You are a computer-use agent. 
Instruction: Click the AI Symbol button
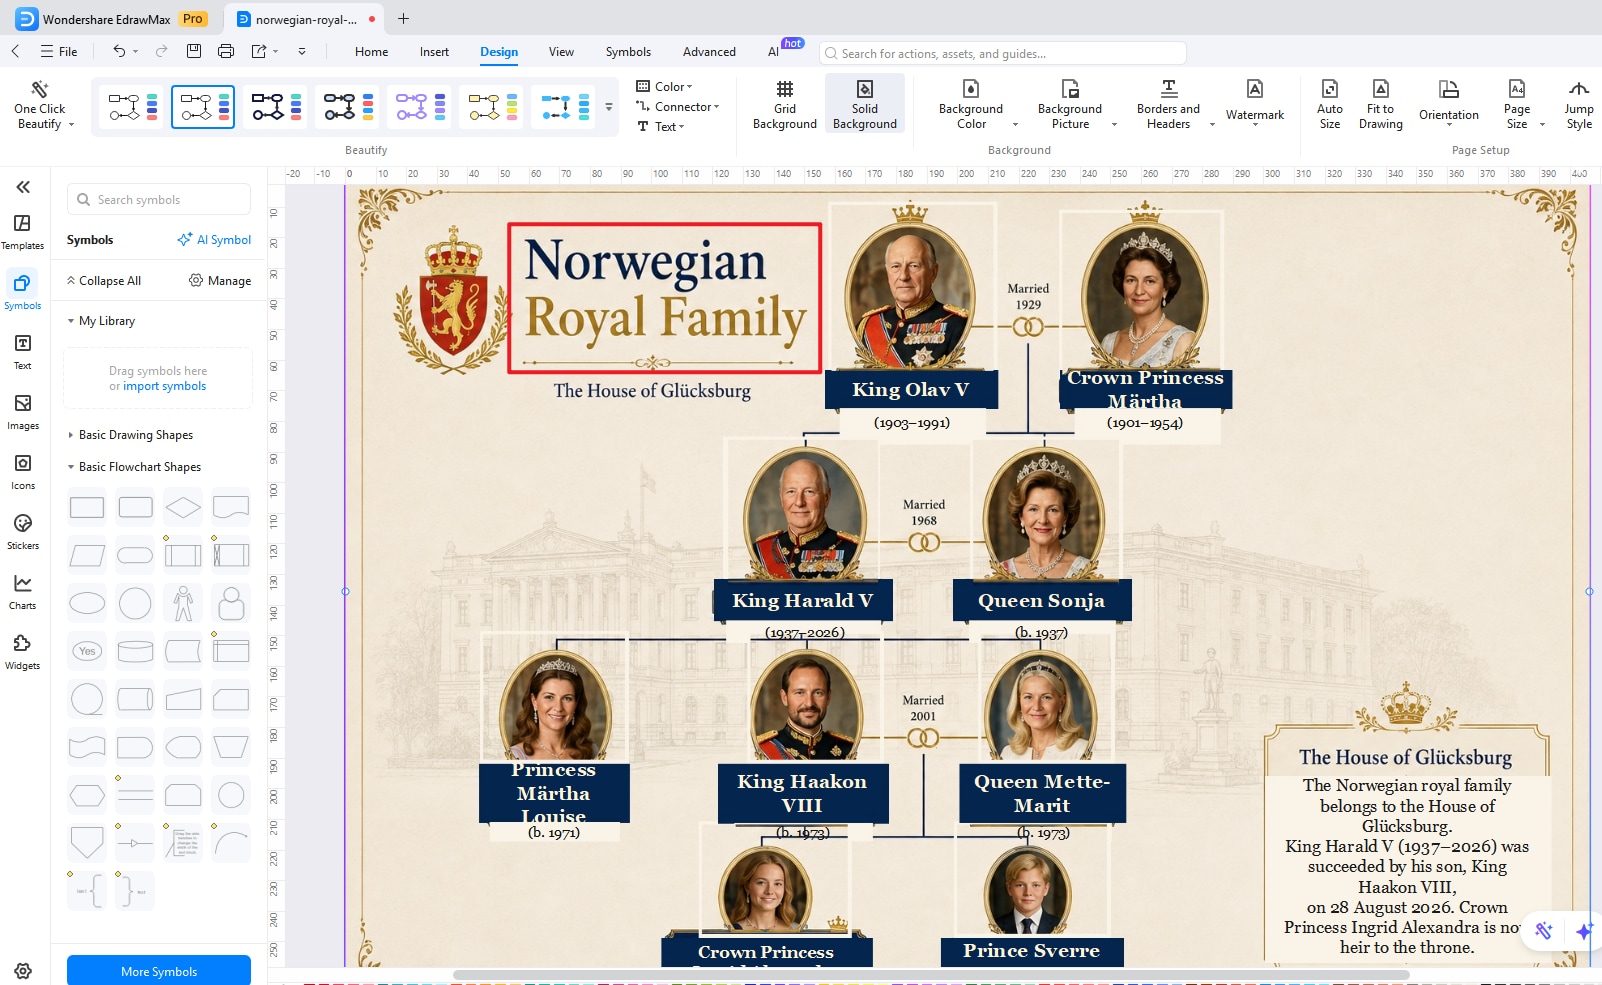[x=214, y=240]
